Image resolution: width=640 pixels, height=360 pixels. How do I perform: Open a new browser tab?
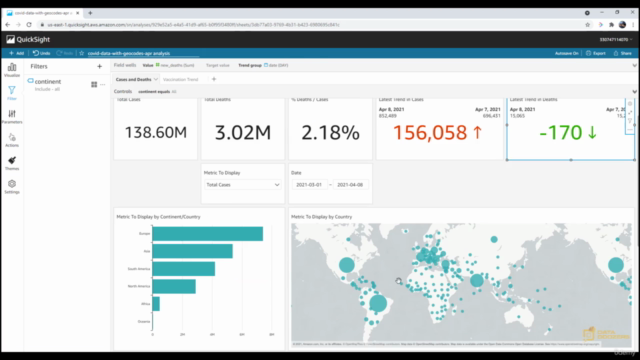[x=90, y=13]
